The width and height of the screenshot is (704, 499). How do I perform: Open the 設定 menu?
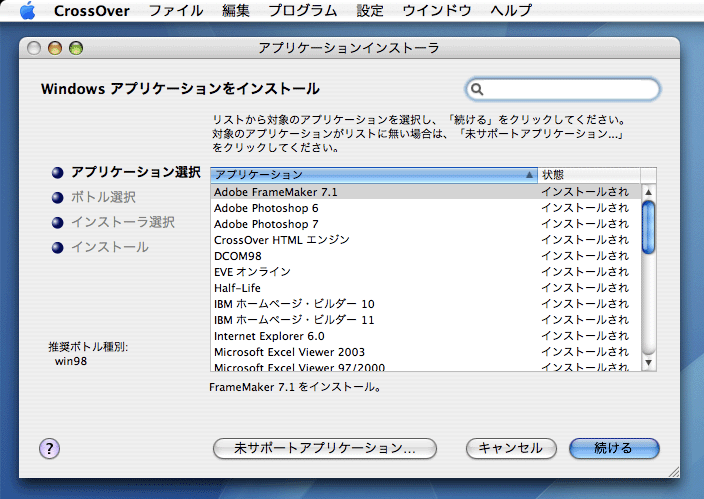(x=370, y=10)
